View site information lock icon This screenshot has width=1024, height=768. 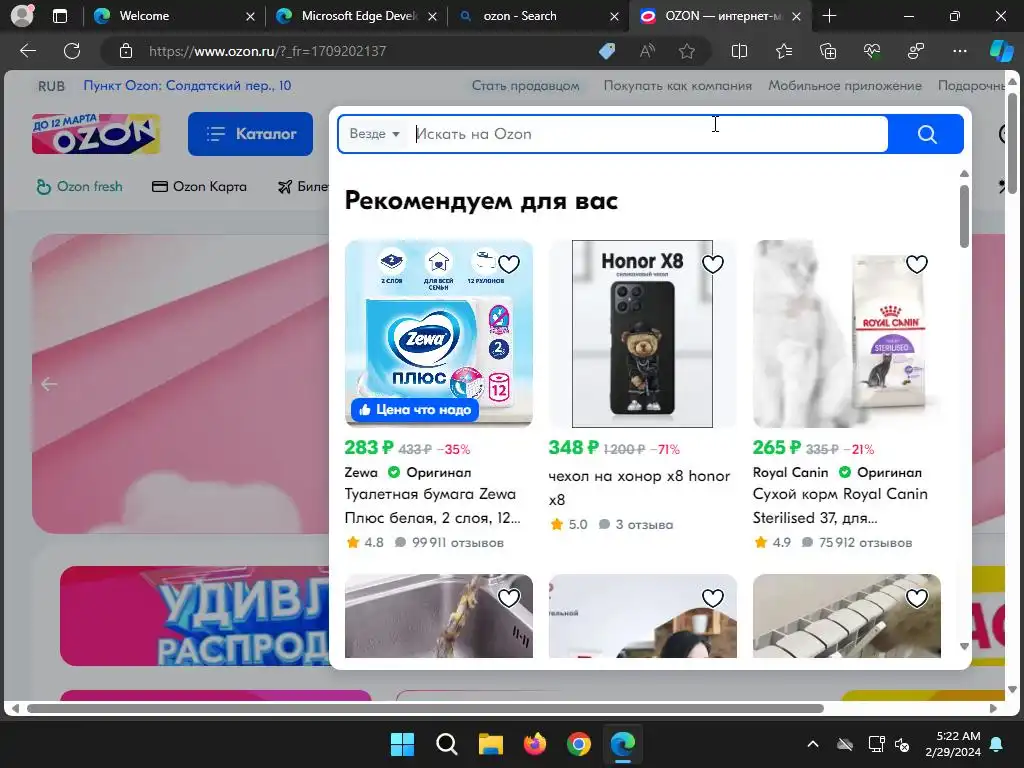pos(126,51)
